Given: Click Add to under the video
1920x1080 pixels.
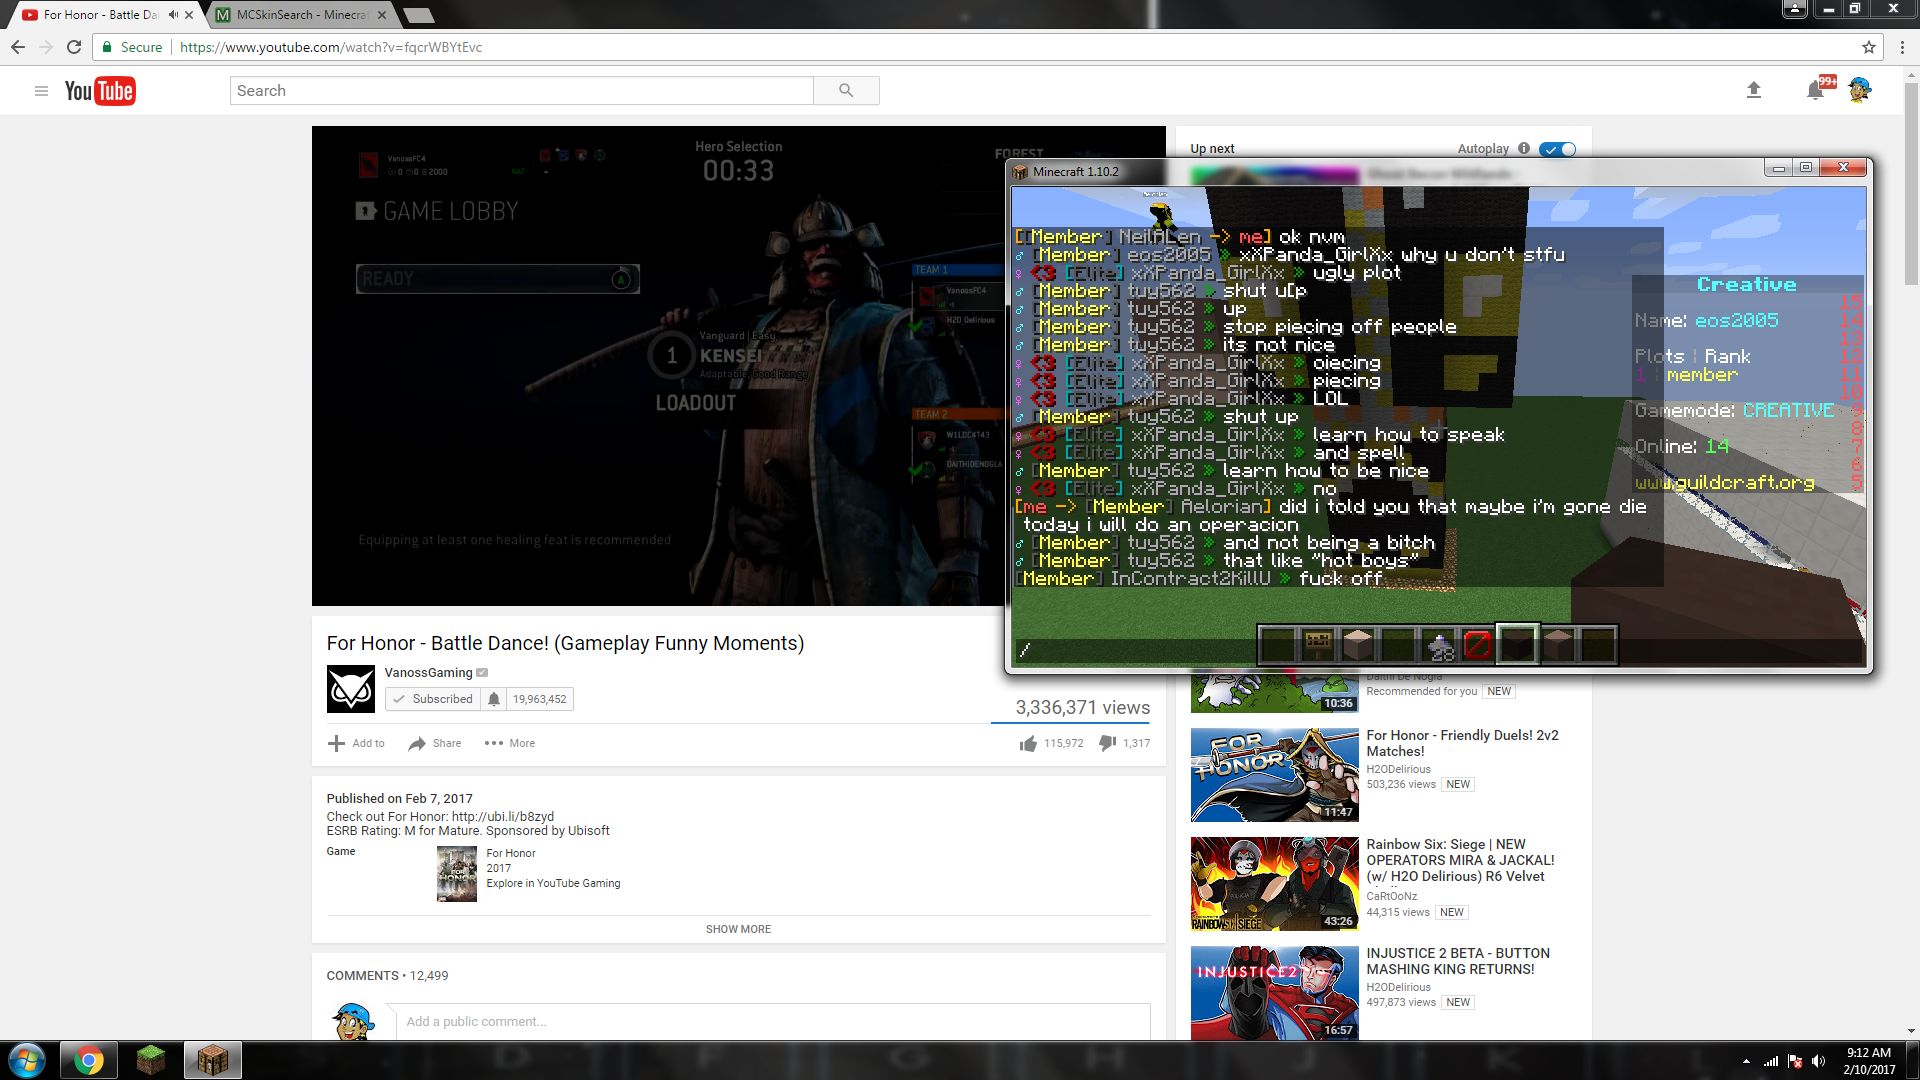Looking at the screenshot, I should coord(356,743).
